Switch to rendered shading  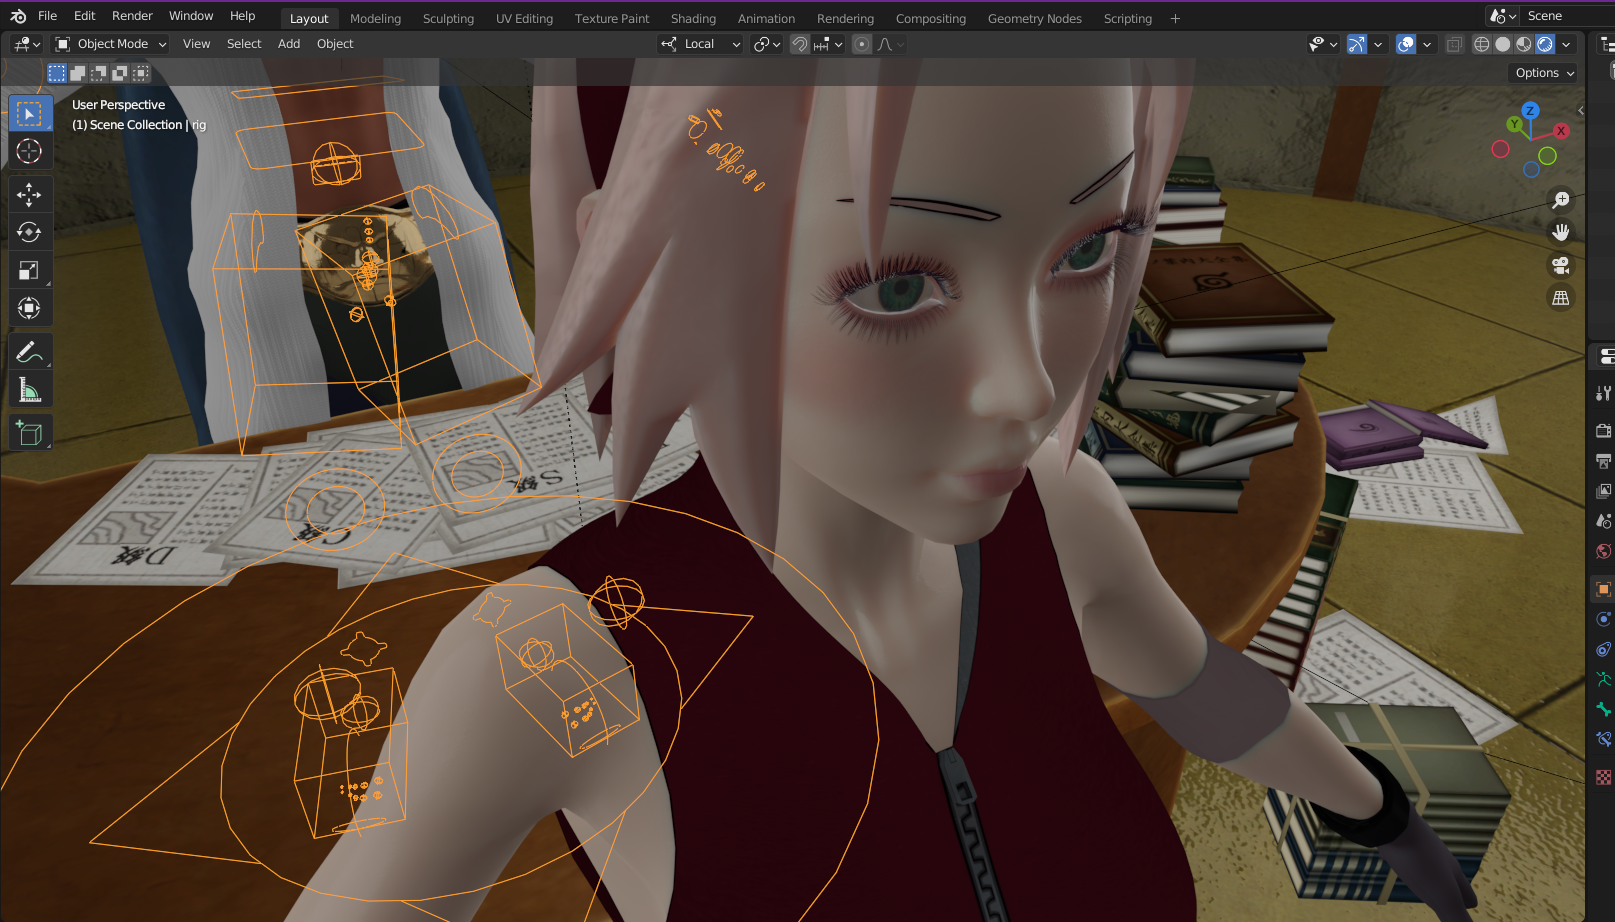(1545, 44)
